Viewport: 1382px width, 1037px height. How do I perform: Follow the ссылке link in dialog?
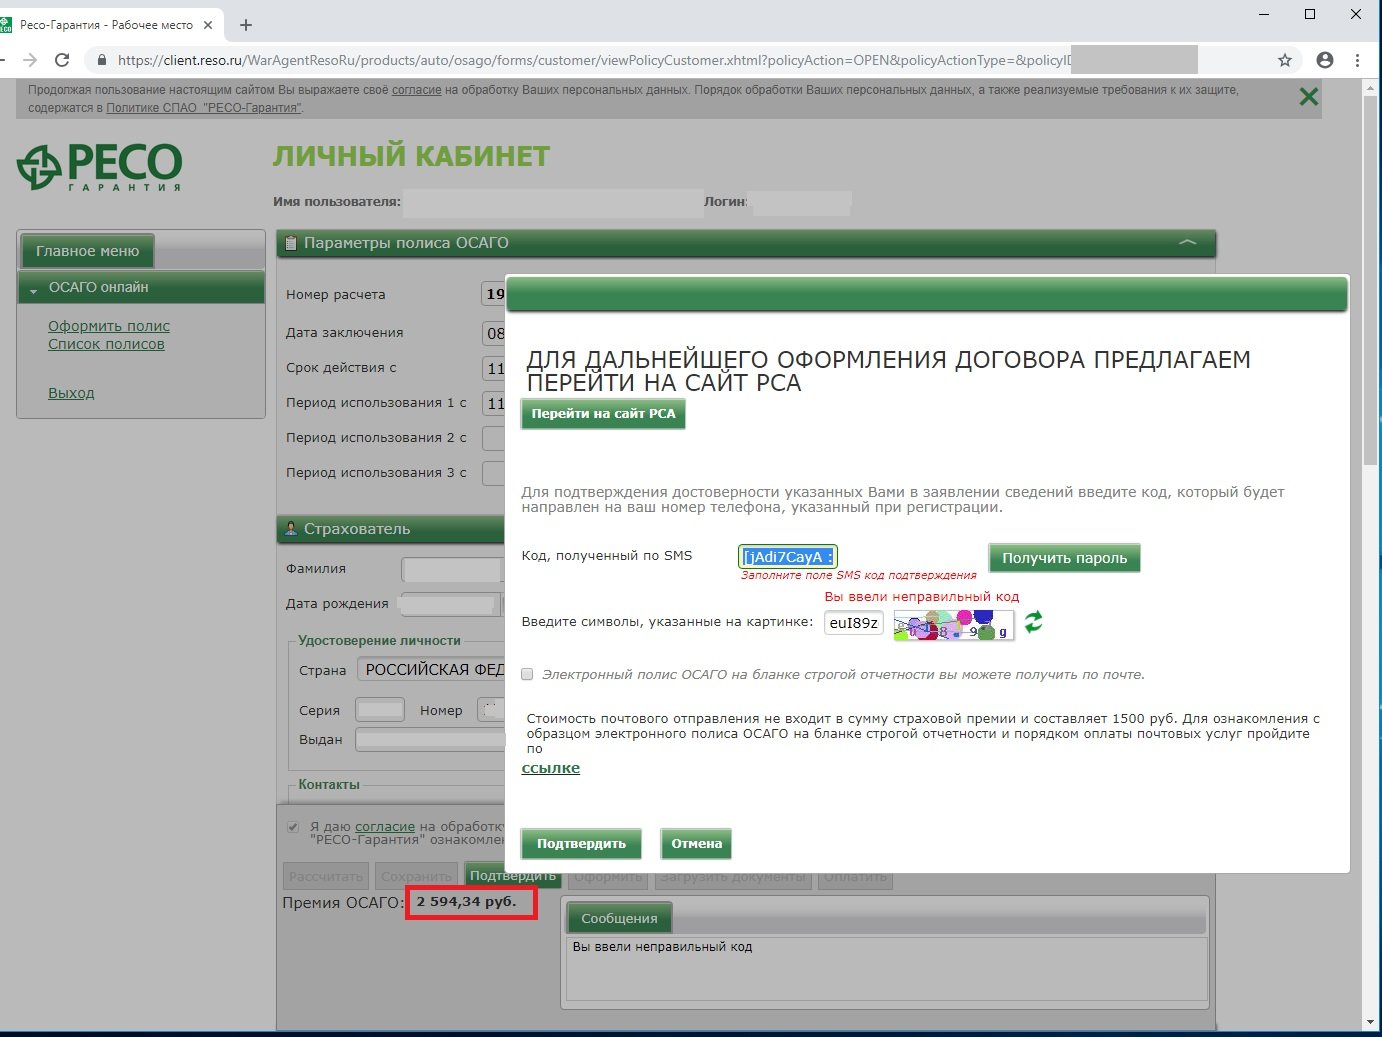point(551,768)
